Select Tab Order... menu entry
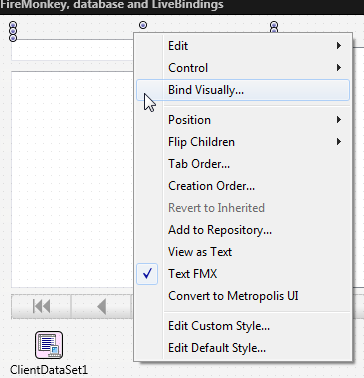Image resolution: width=364 pixels, height=378 pixels. click(x=243, y=164)
